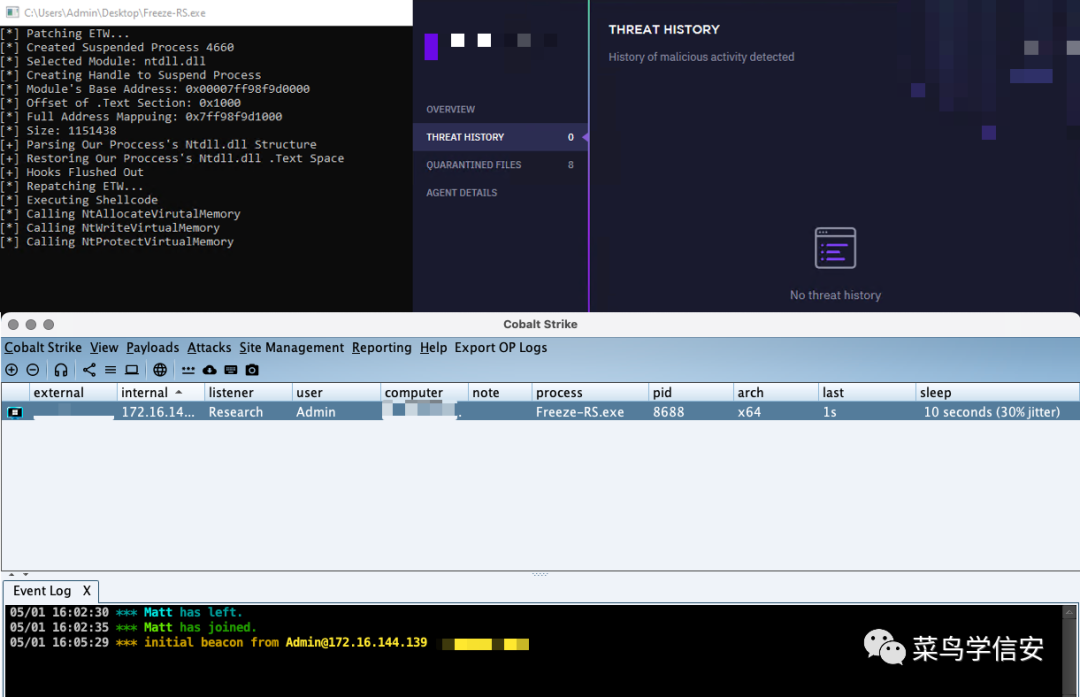Viewport: 1080px width, 697px height.
Task: Open the Export OP Logs menu
Action: [501, 348]
